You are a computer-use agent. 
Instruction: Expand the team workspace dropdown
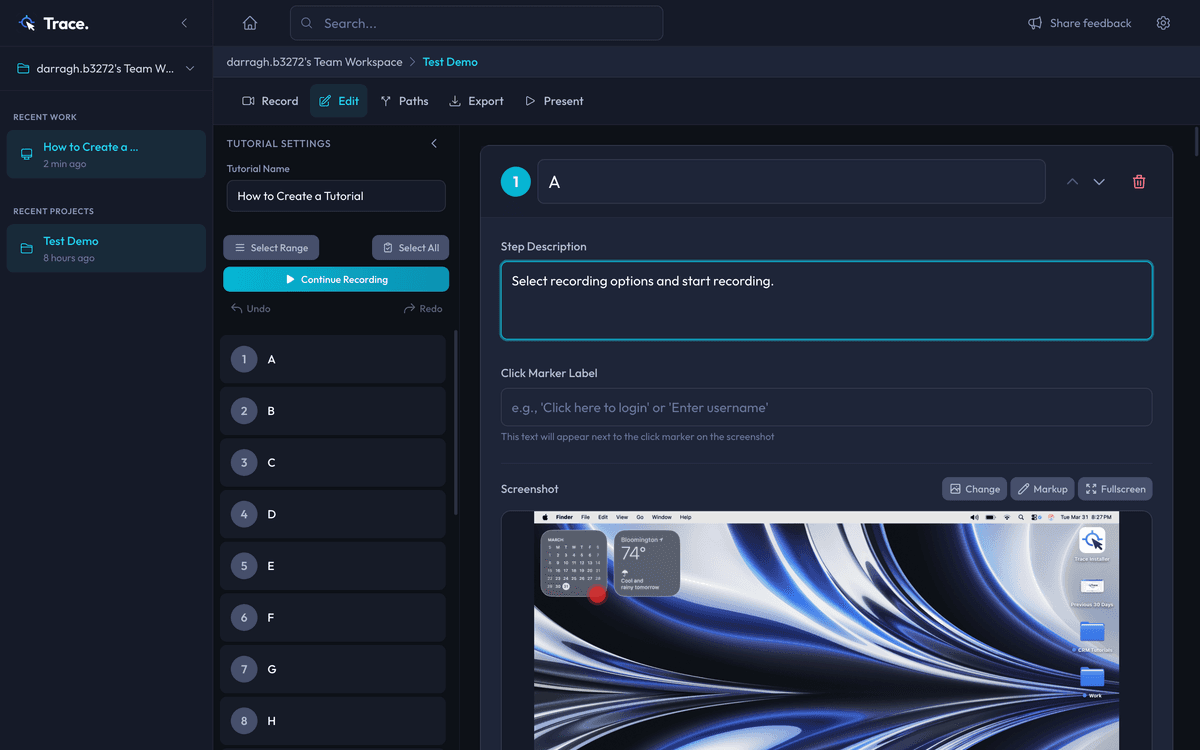click(190, 69)
